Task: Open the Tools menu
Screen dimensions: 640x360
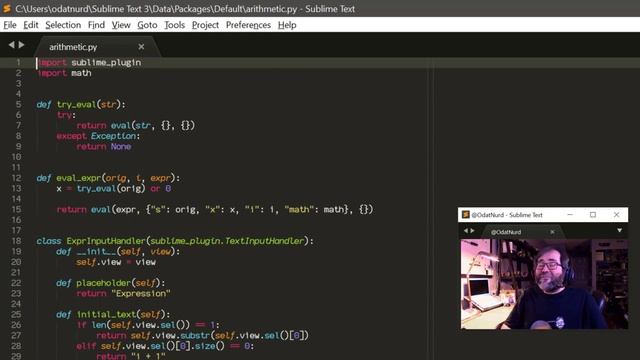Action: tap(174, 25)
